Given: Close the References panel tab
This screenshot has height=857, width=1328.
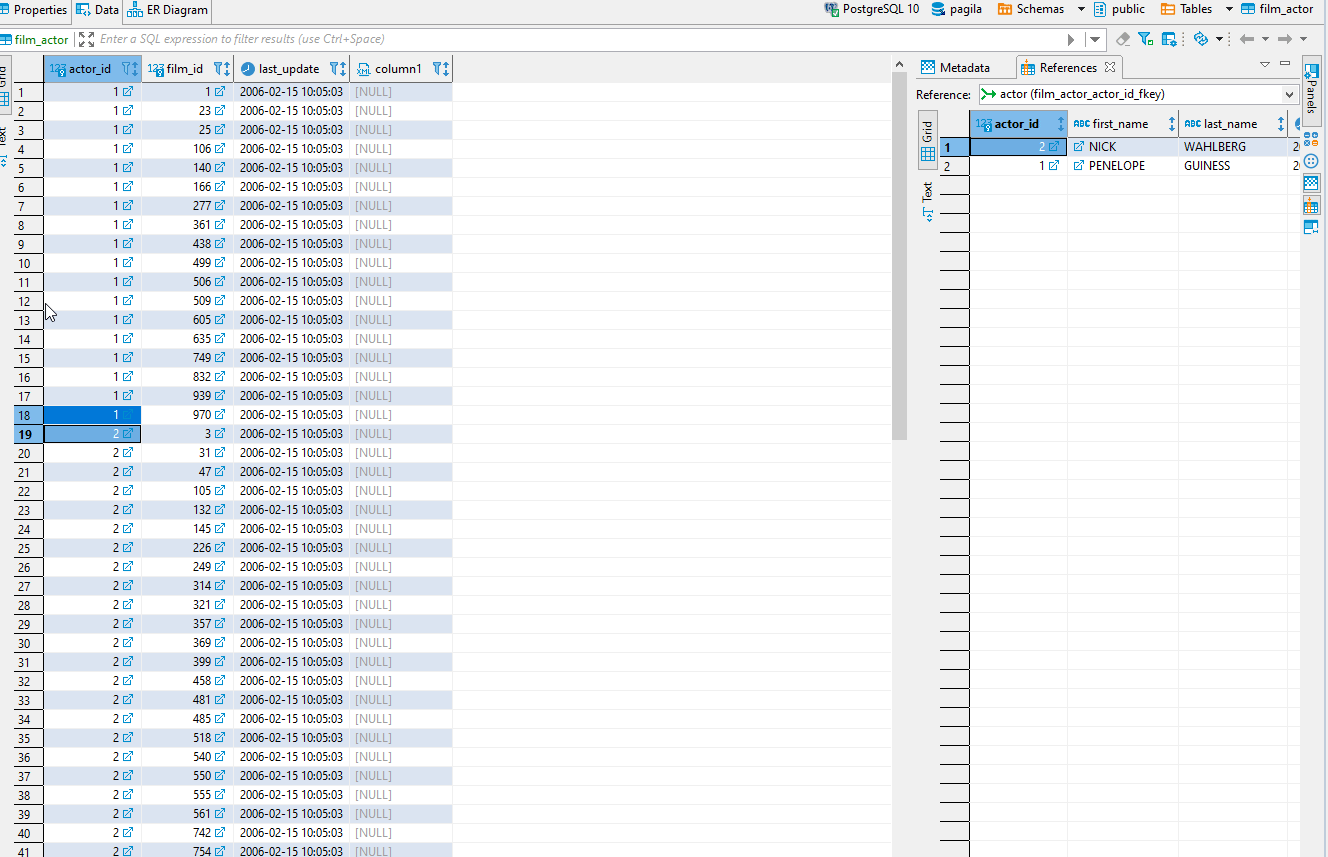Looking at the screenshot, I should (1110, 67).
